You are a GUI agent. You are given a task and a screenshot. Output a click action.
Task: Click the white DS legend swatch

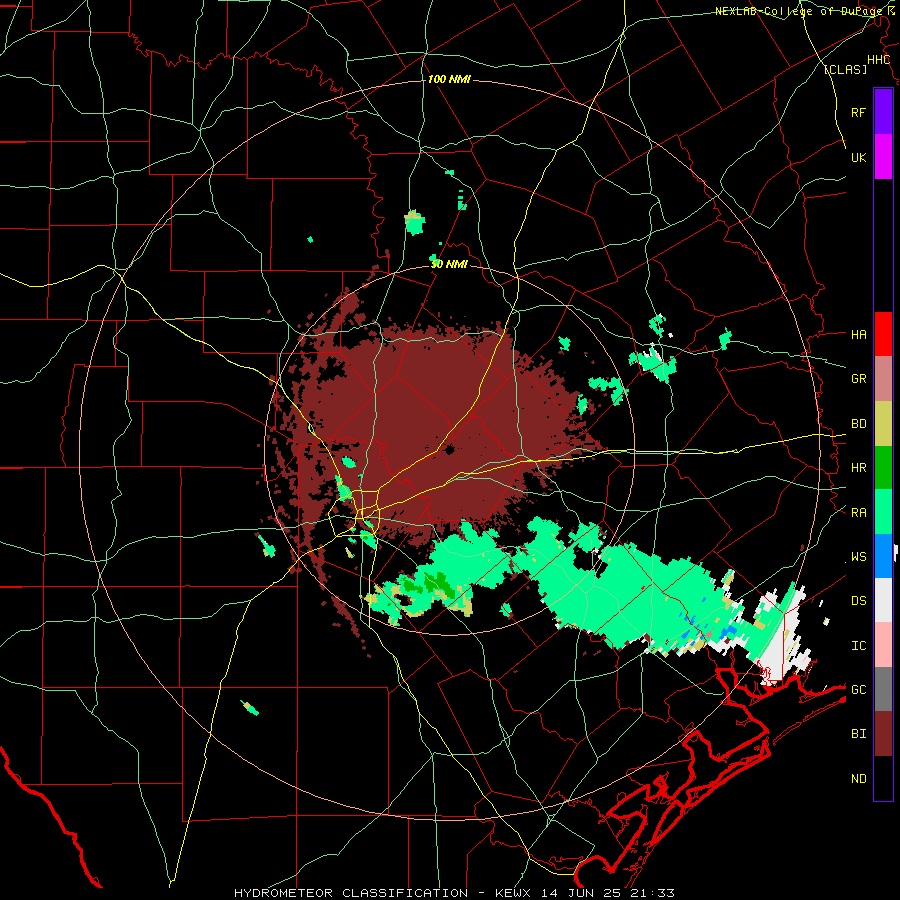click(x=883, y=600)
